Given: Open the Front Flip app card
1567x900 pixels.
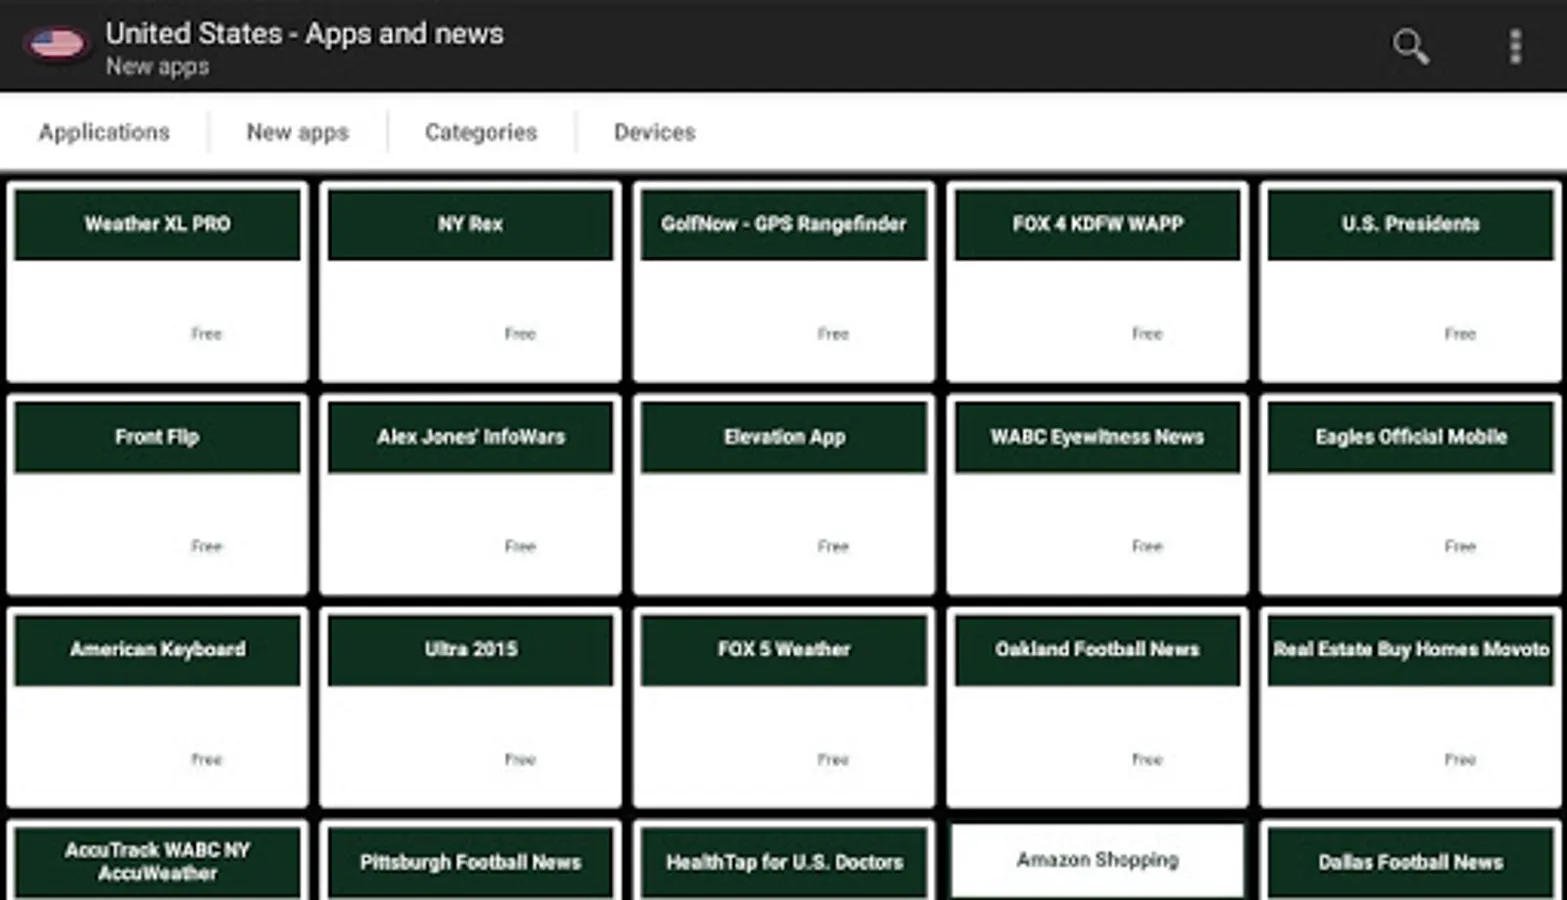Looking at the screenshot, I should [157, 495].
